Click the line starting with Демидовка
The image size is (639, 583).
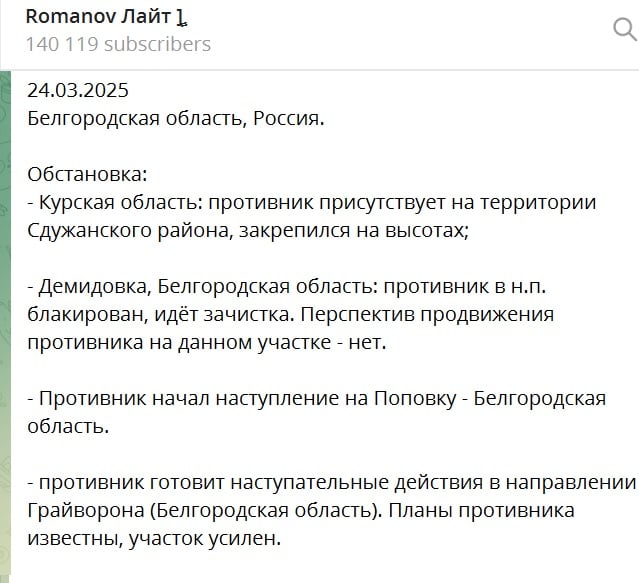click(286, 286)
